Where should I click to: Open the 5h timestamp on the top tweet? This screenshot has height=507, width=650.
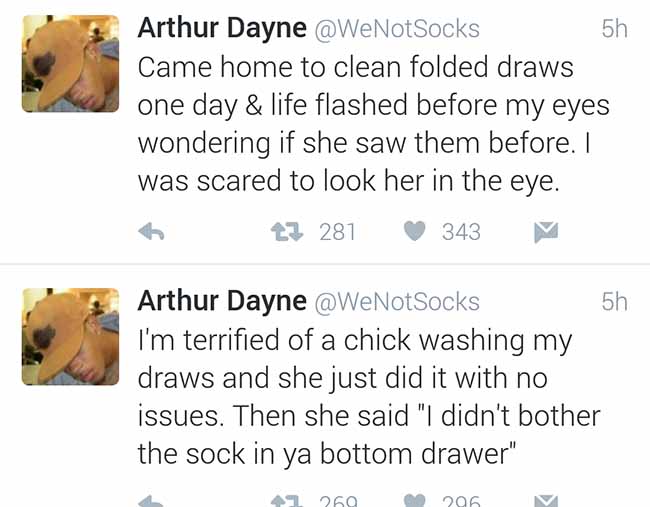[x=614, y=29]
